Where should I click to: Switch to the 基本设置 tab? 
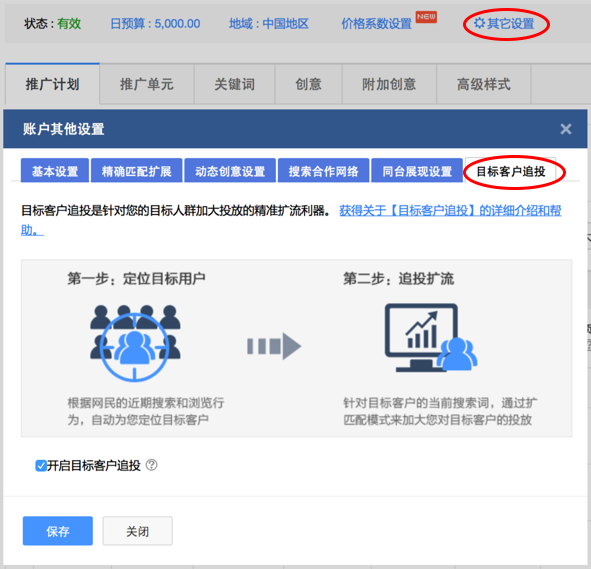[x=55, y=171]
